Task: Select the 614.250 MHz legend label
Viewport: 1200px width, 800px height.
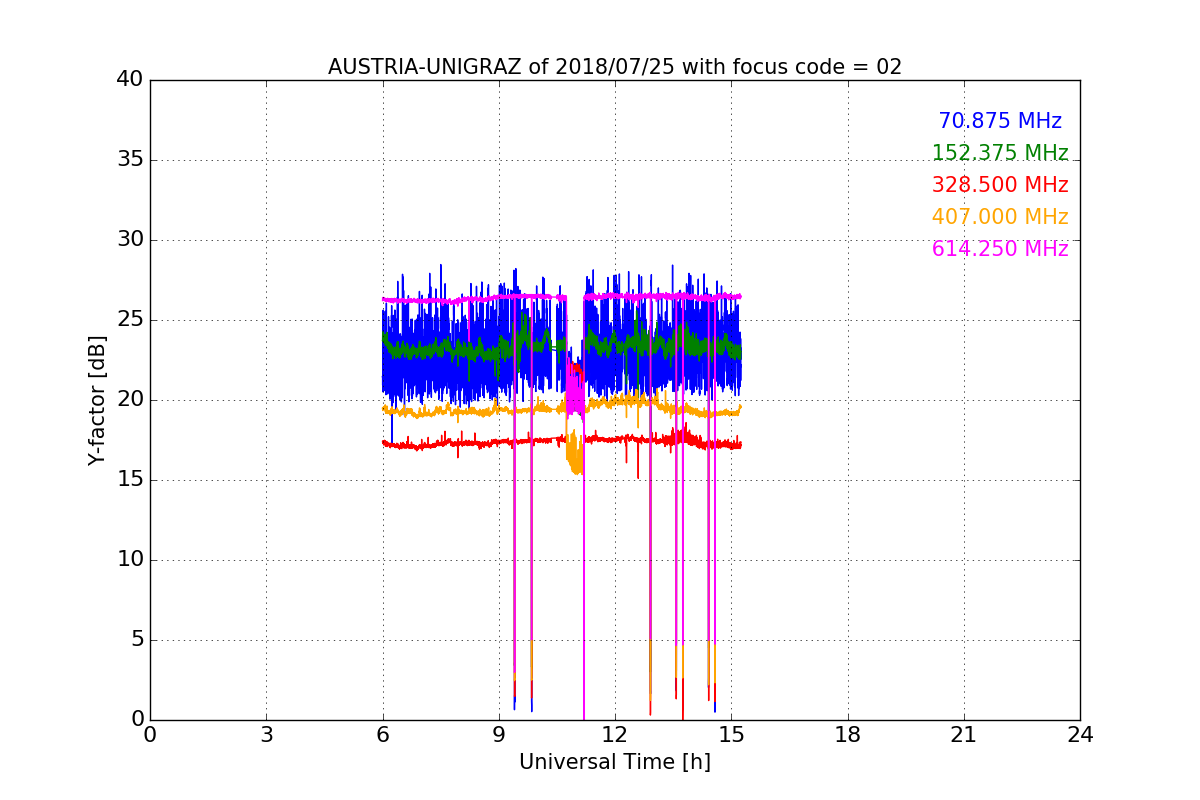Action: [1000, 249]
